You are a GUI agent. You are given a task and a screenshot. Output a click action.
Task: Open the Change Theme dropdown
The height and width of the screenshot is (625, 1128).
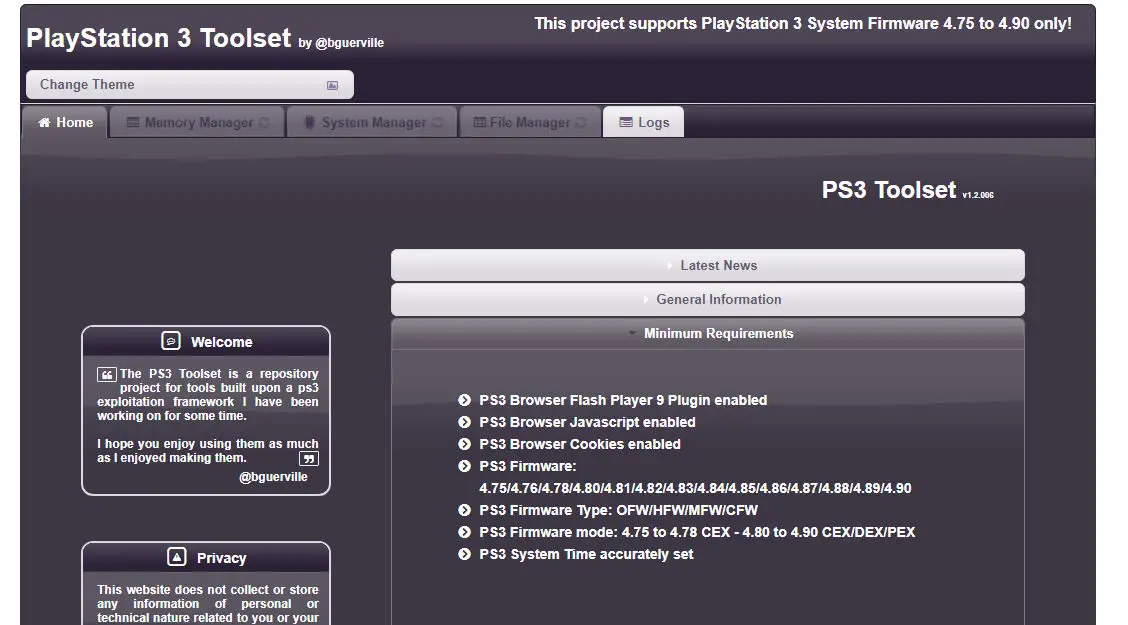[x=190, y=85]
